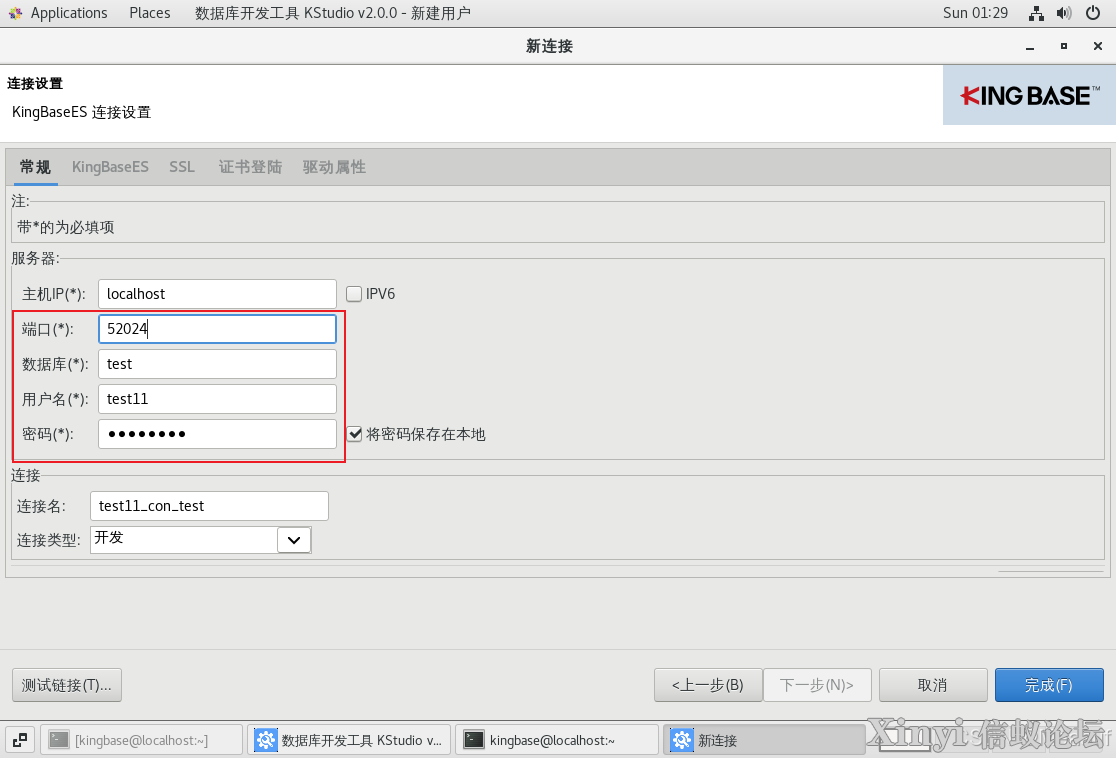The height and width of the screenshot is (758, 1116).
Task: Click the 连接名 field test11_con_test
Action: 209,506
